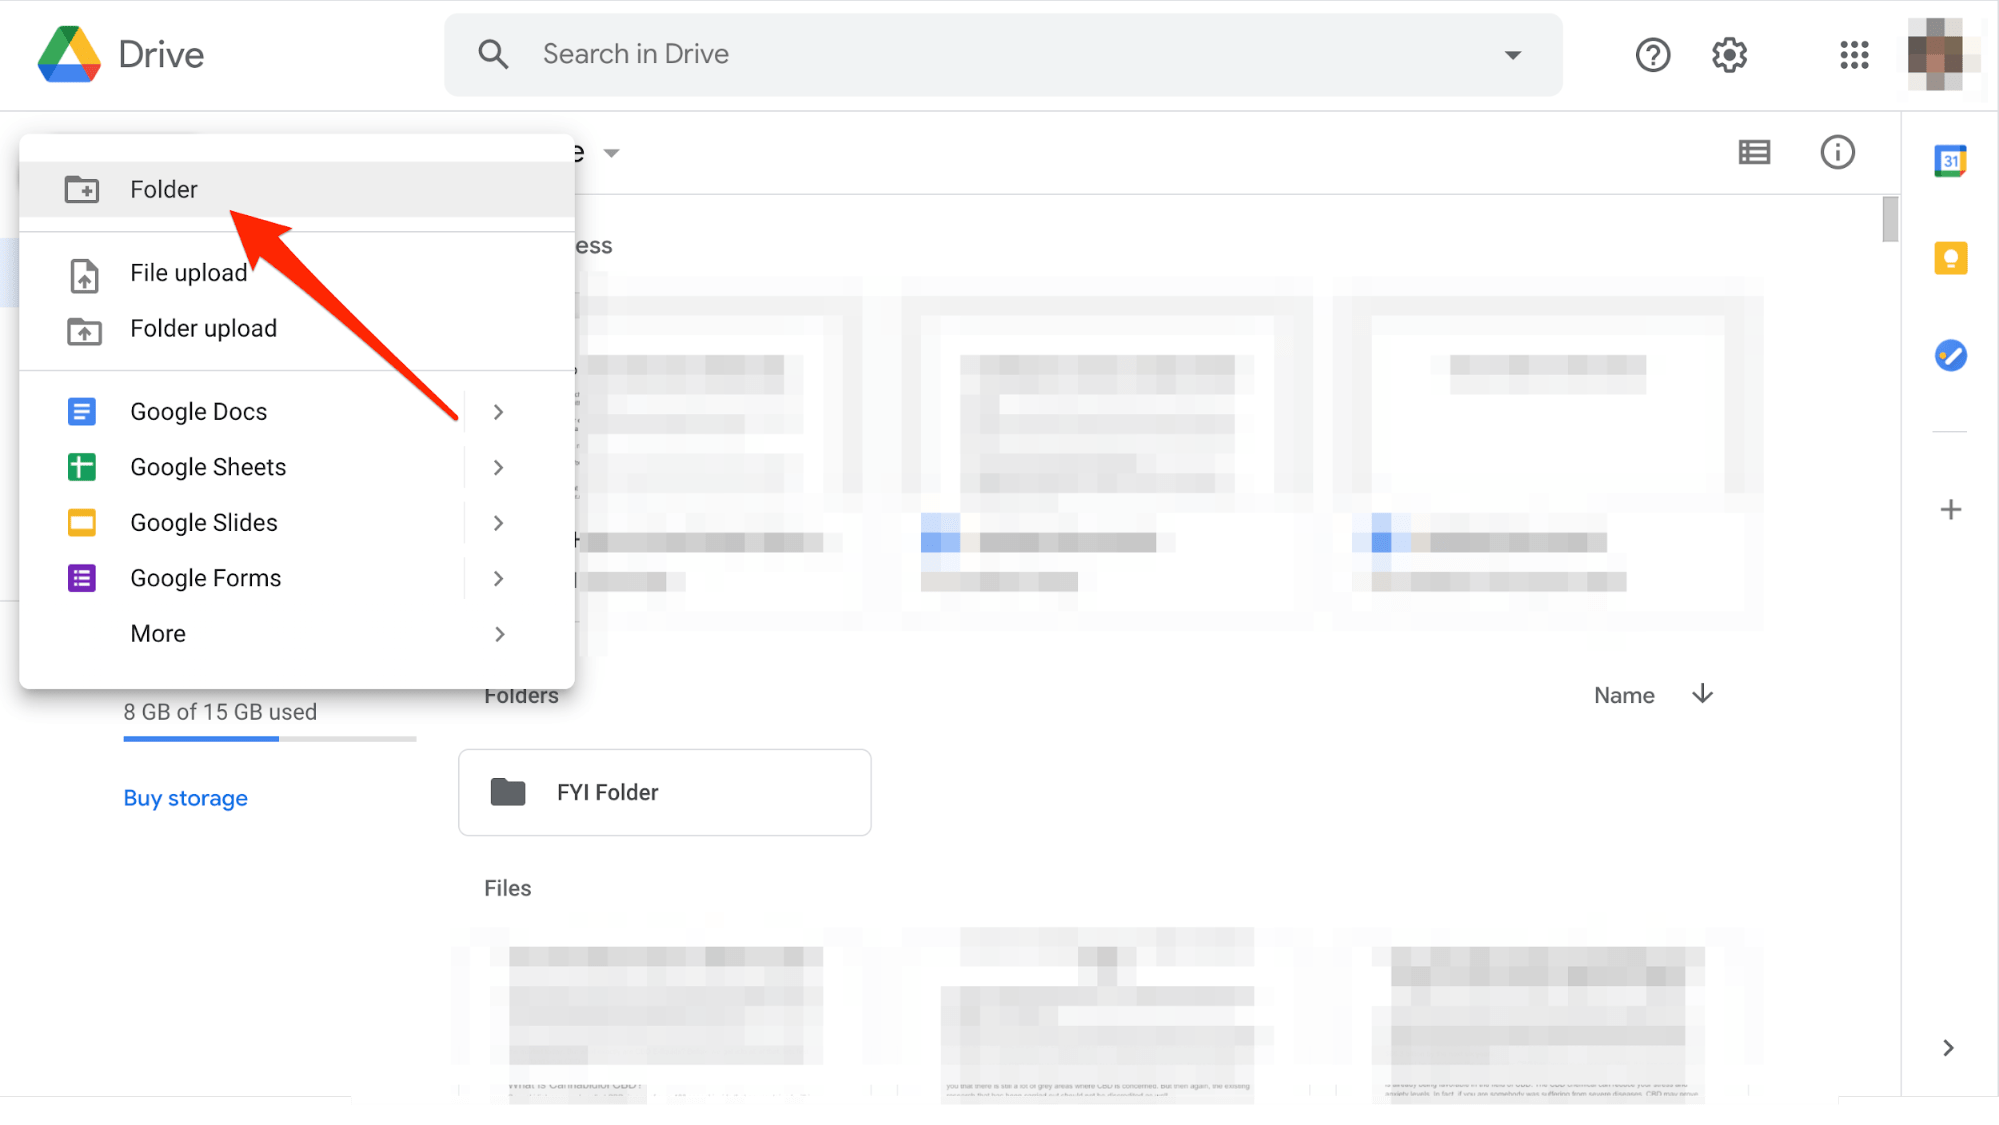1999x1125 pixels.
Task: Reverse sort direction with arrow icon
Action: 1702,694
